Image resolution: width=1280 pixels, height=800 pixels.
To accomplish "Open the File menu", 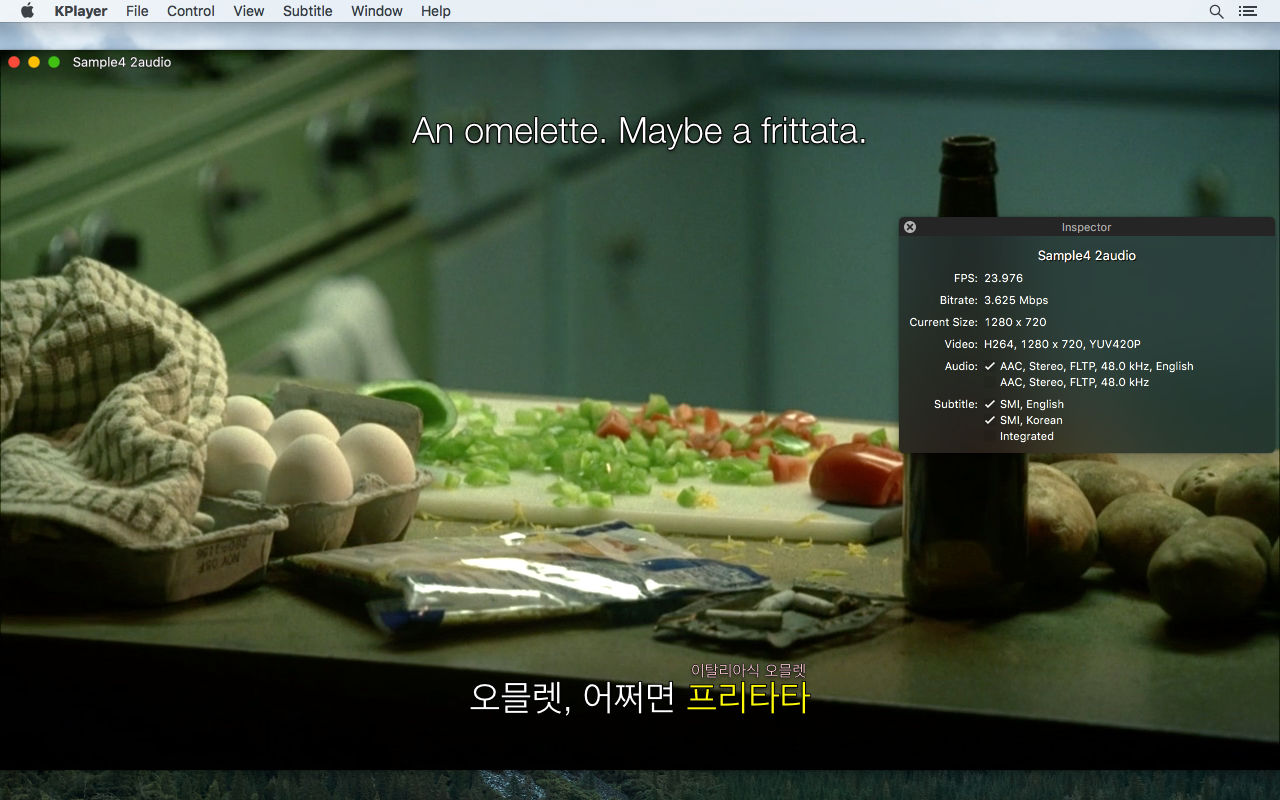I will [x=137, y=11].
